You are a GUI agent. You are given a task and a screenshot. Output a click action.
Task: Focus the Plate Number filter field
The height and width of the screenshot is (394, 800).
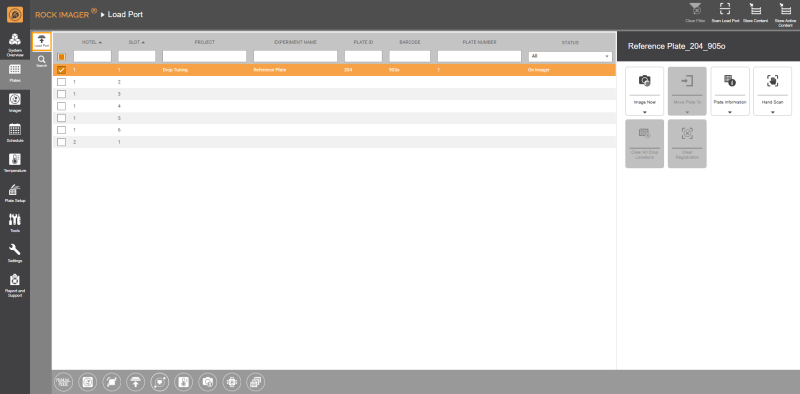click(479, 56)
